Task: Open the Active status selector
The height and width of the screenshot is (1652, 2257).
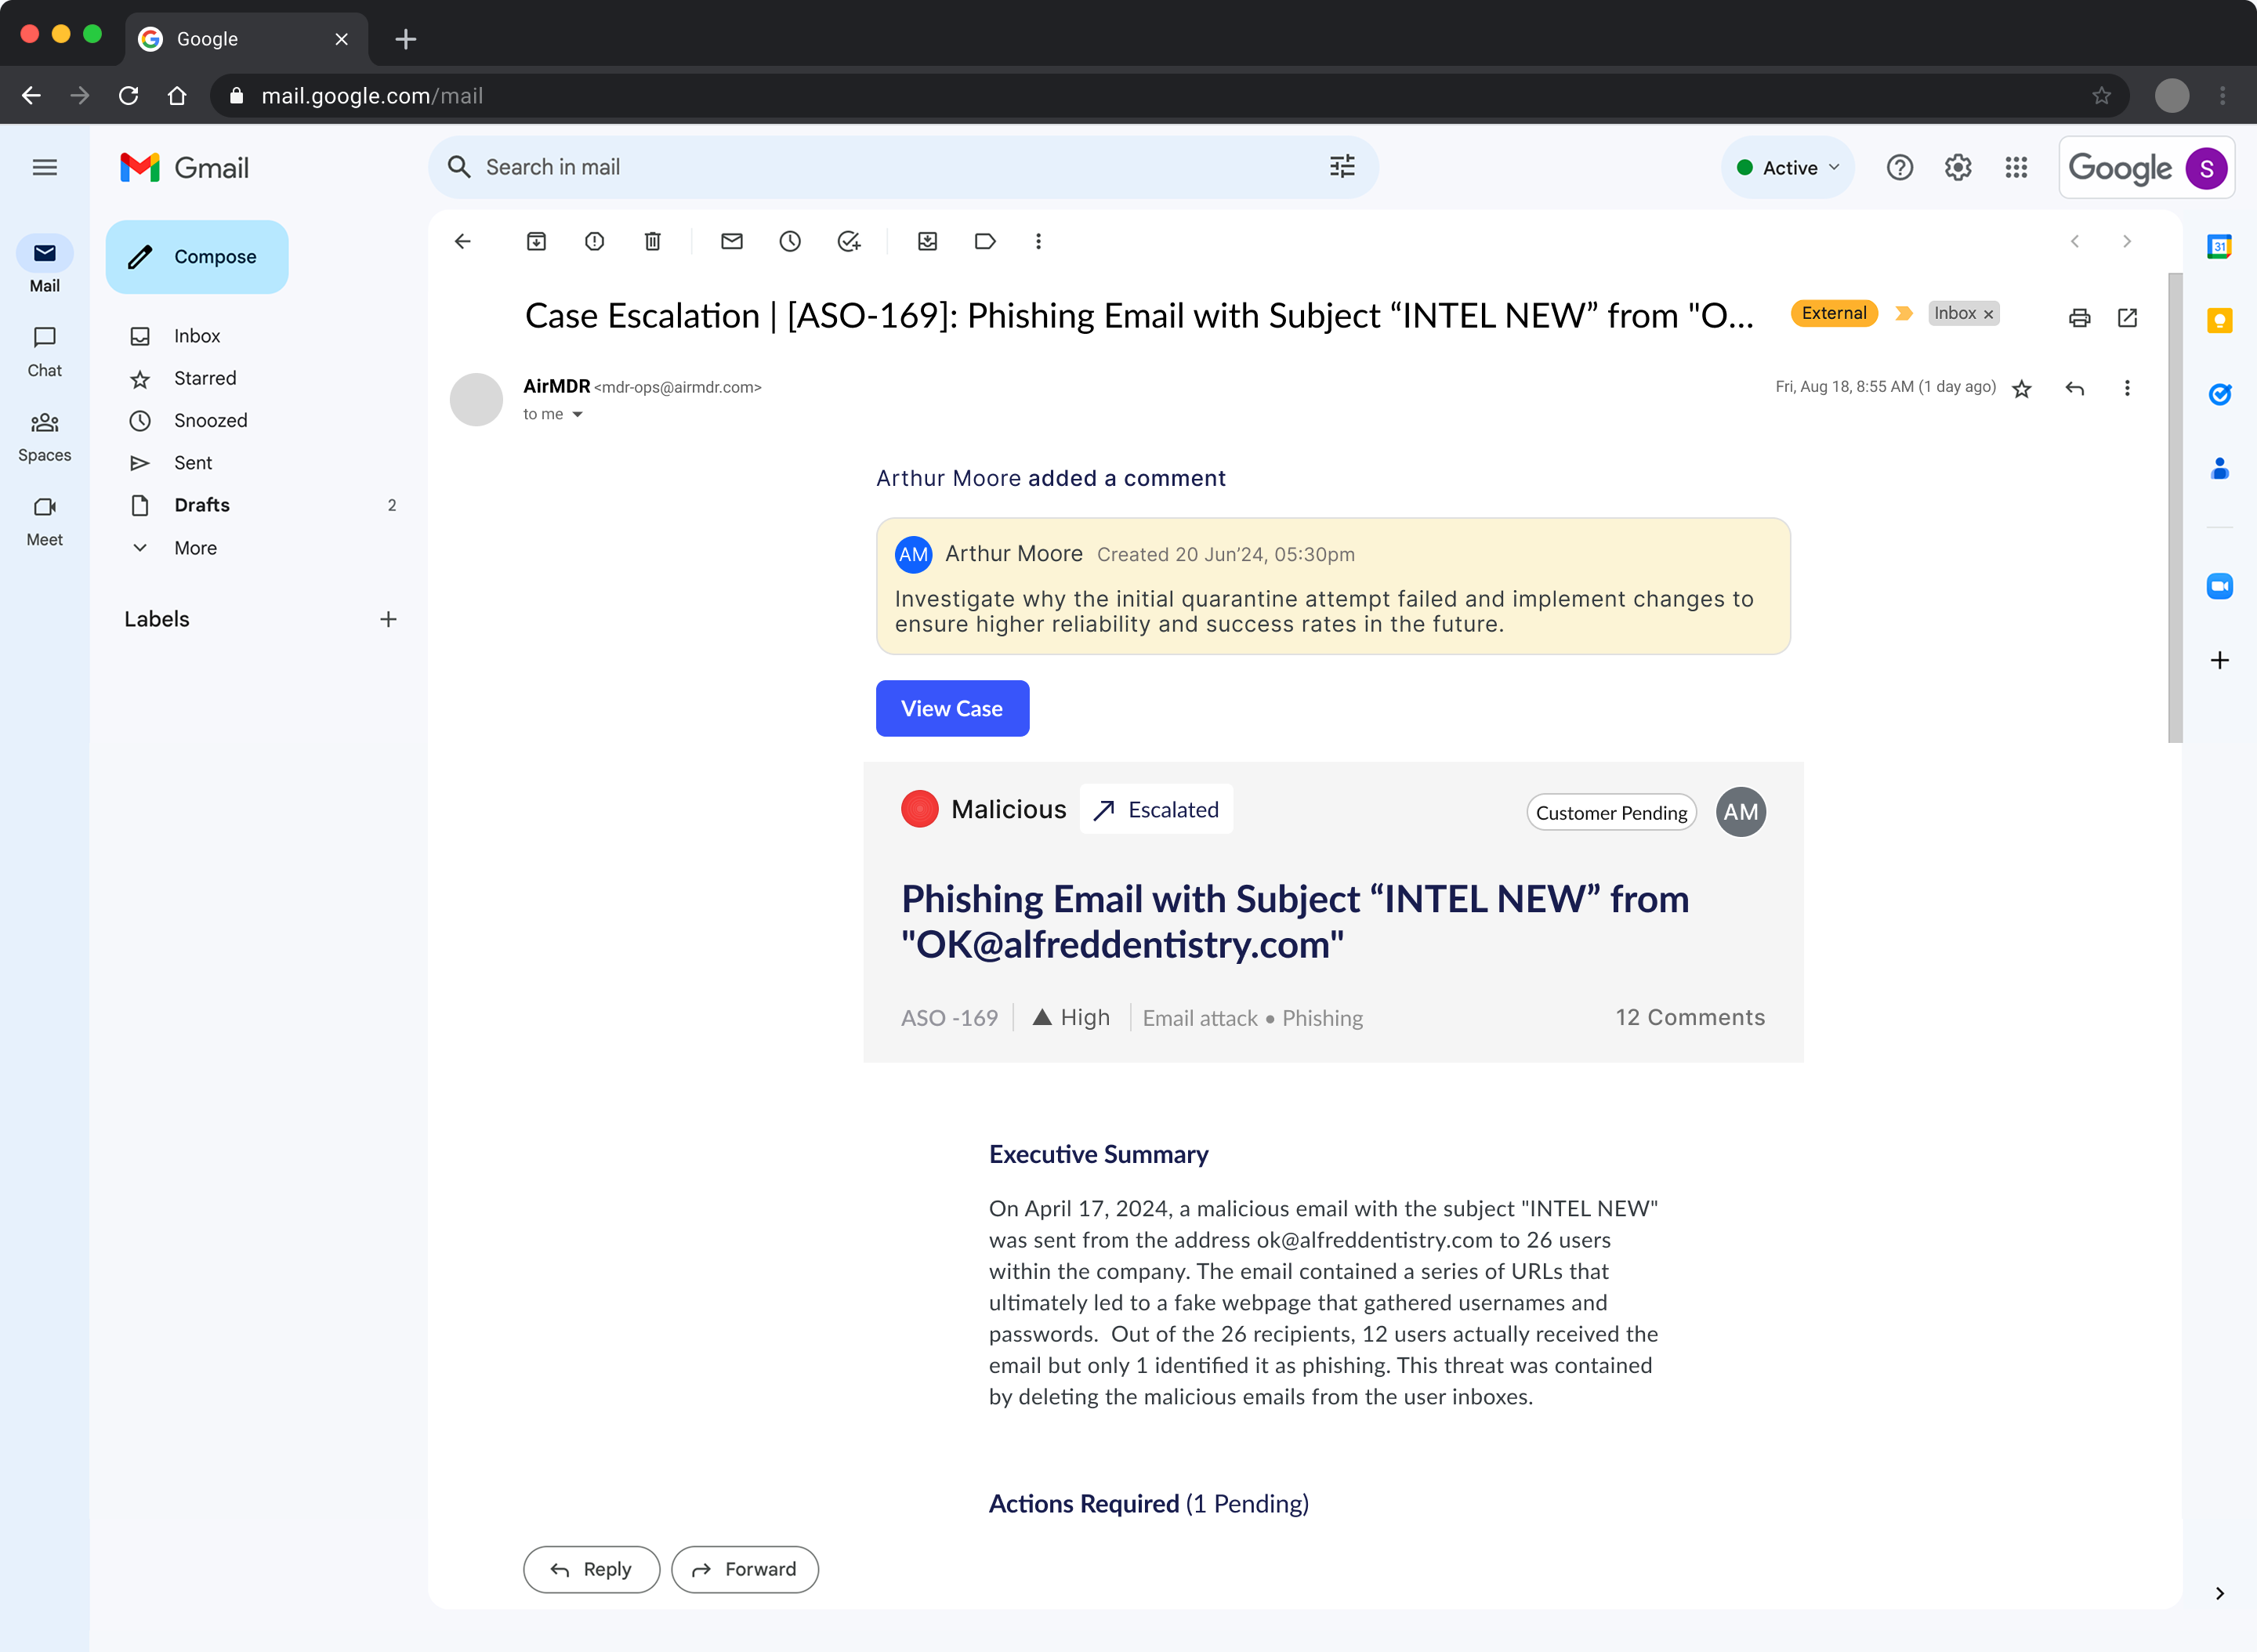Action: pos(1788,167)
